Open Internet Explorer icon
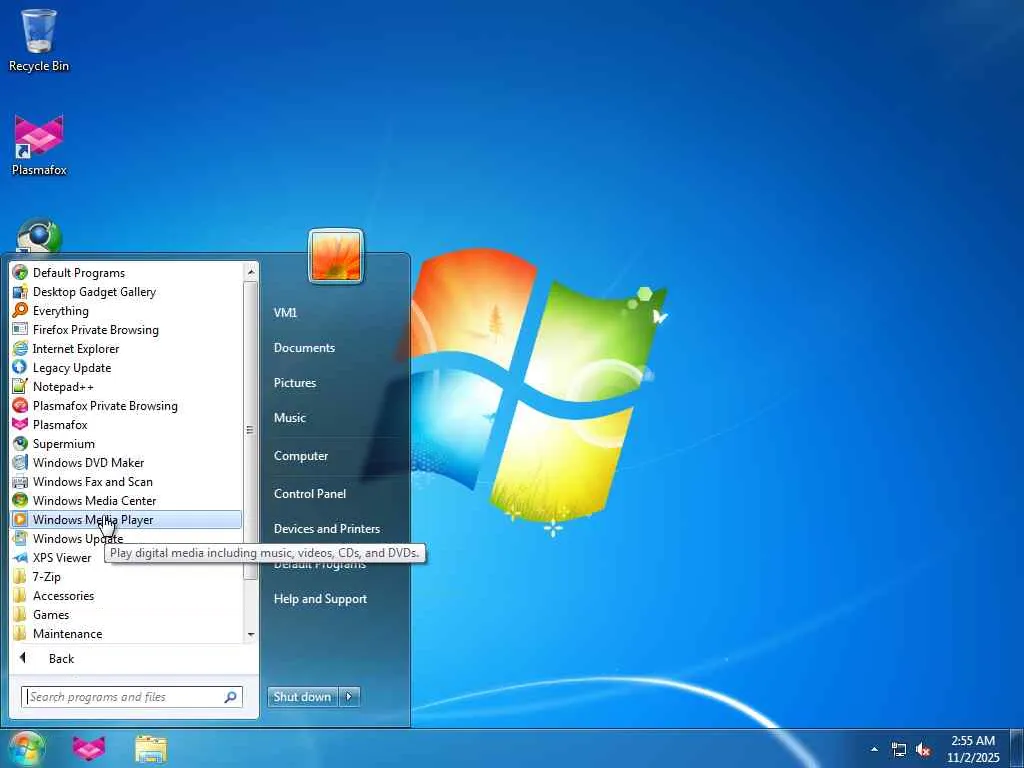 coord(20,348)
